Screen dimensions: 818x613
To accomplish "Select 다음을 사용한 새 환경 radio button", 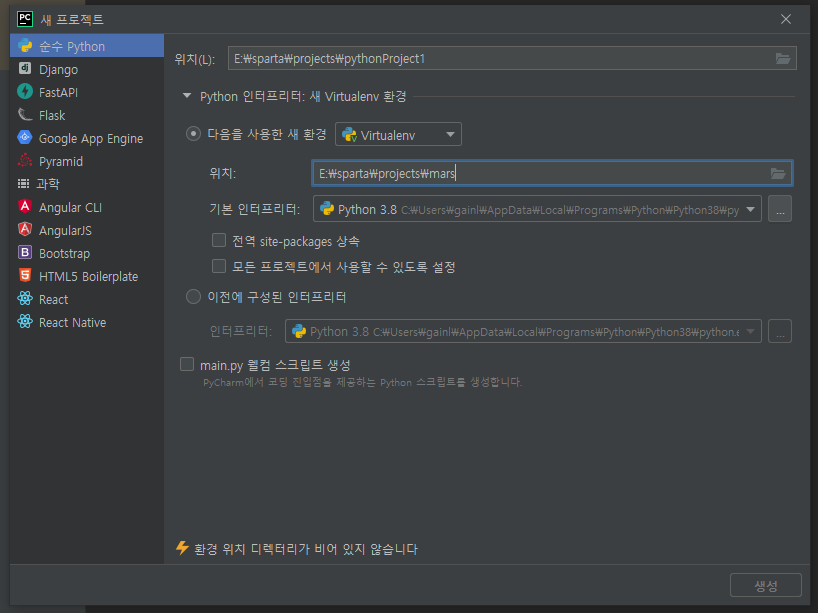I will point(193,134).
